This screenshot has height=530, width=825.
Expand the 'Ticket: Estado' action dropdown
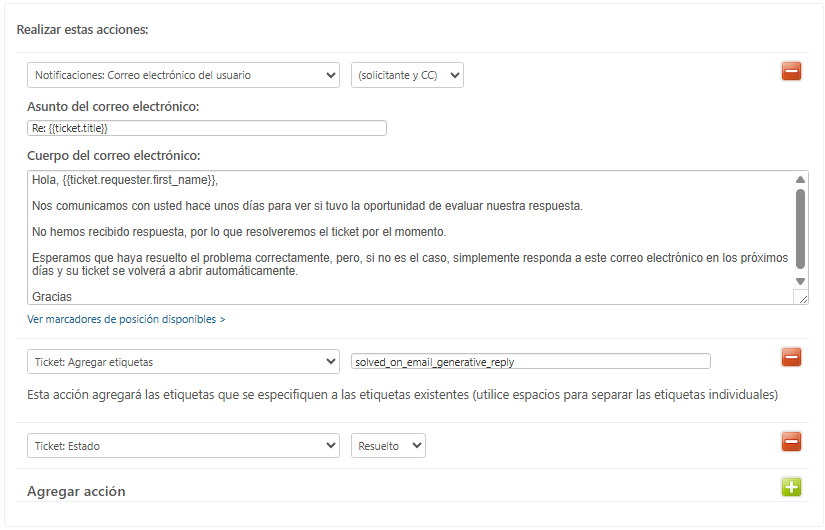[183, 446]
